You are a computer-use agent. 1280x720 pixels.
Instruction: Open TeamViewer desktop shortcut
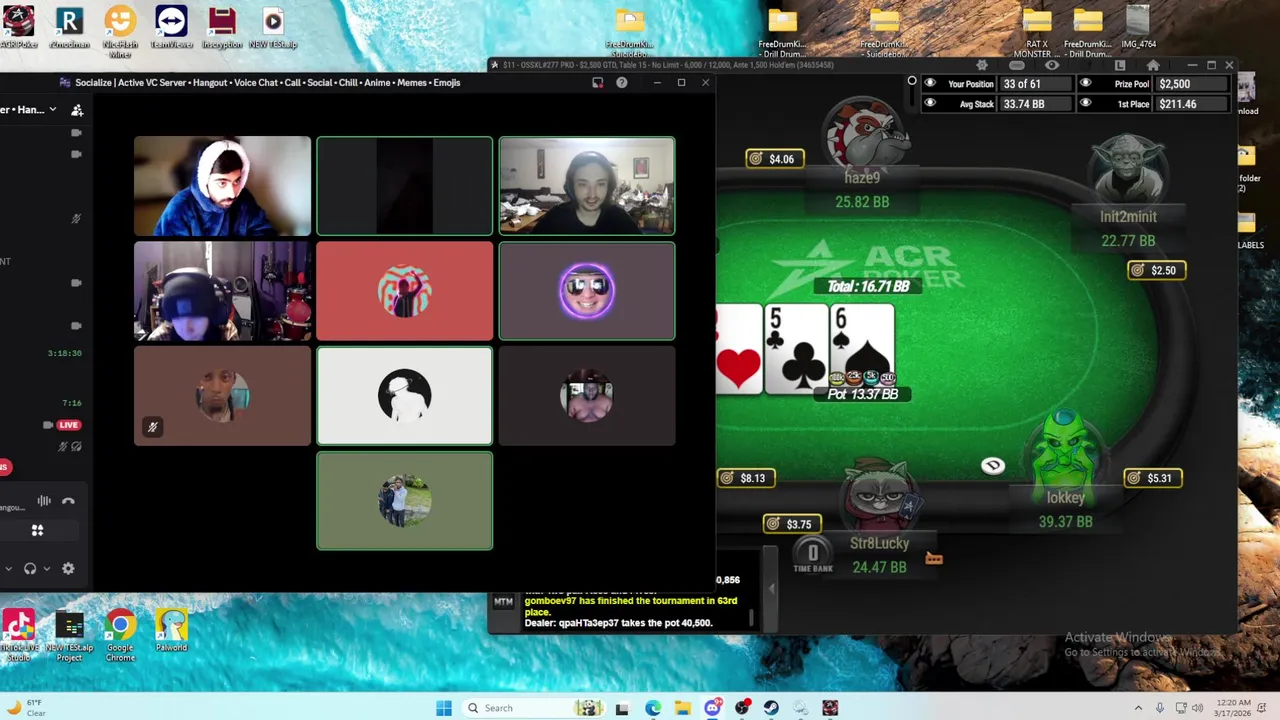coord(171,27)
